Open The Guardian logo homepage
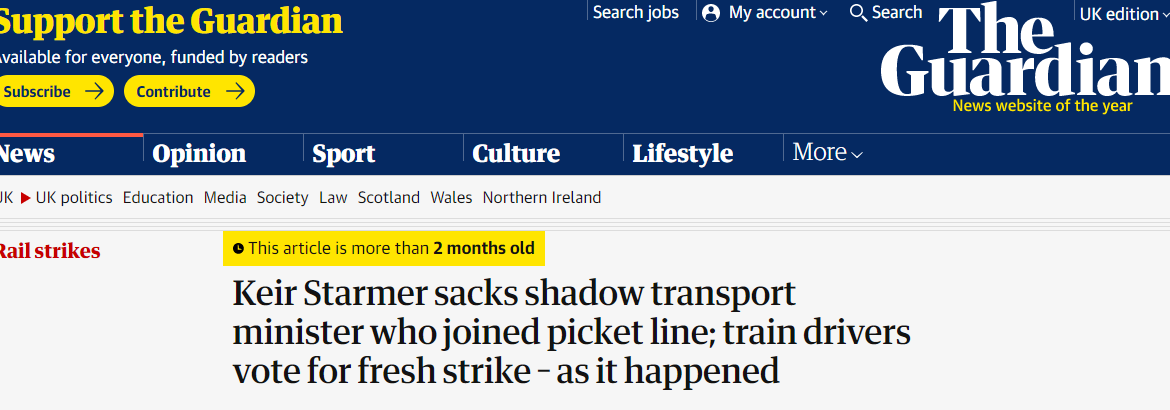Viewport: 1170px width, 410px height. [x=1025, y=58]
